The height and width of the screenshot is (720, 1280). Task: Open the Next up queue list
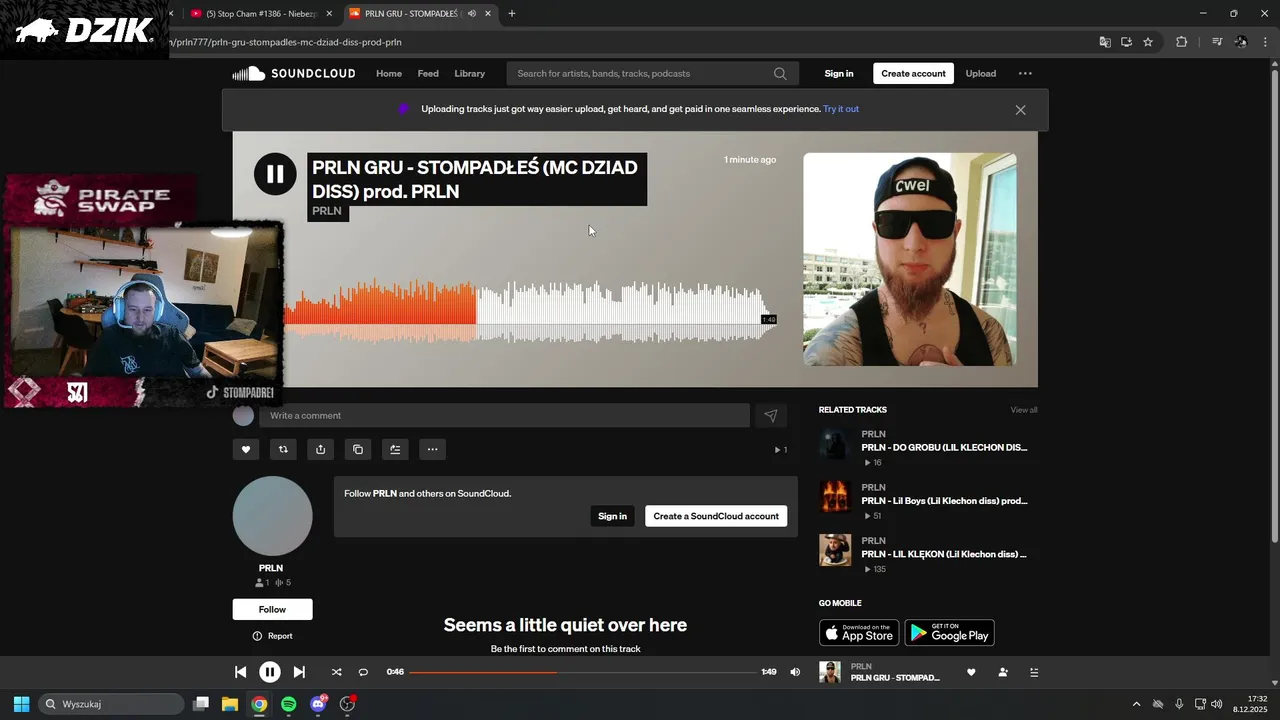(x=1034, y=672)
